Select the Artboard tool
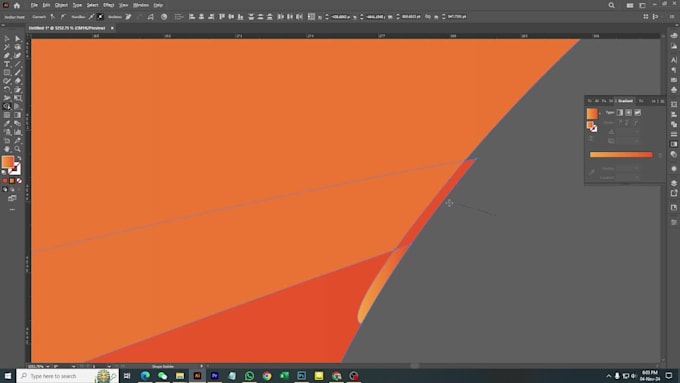This screenshot has height=383, width=680. tap(7, 140)
